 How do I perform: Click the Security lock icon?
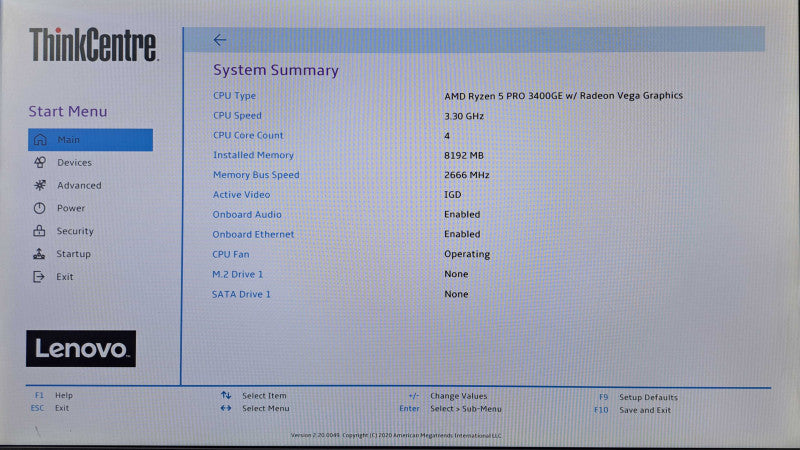click(39, 231)
